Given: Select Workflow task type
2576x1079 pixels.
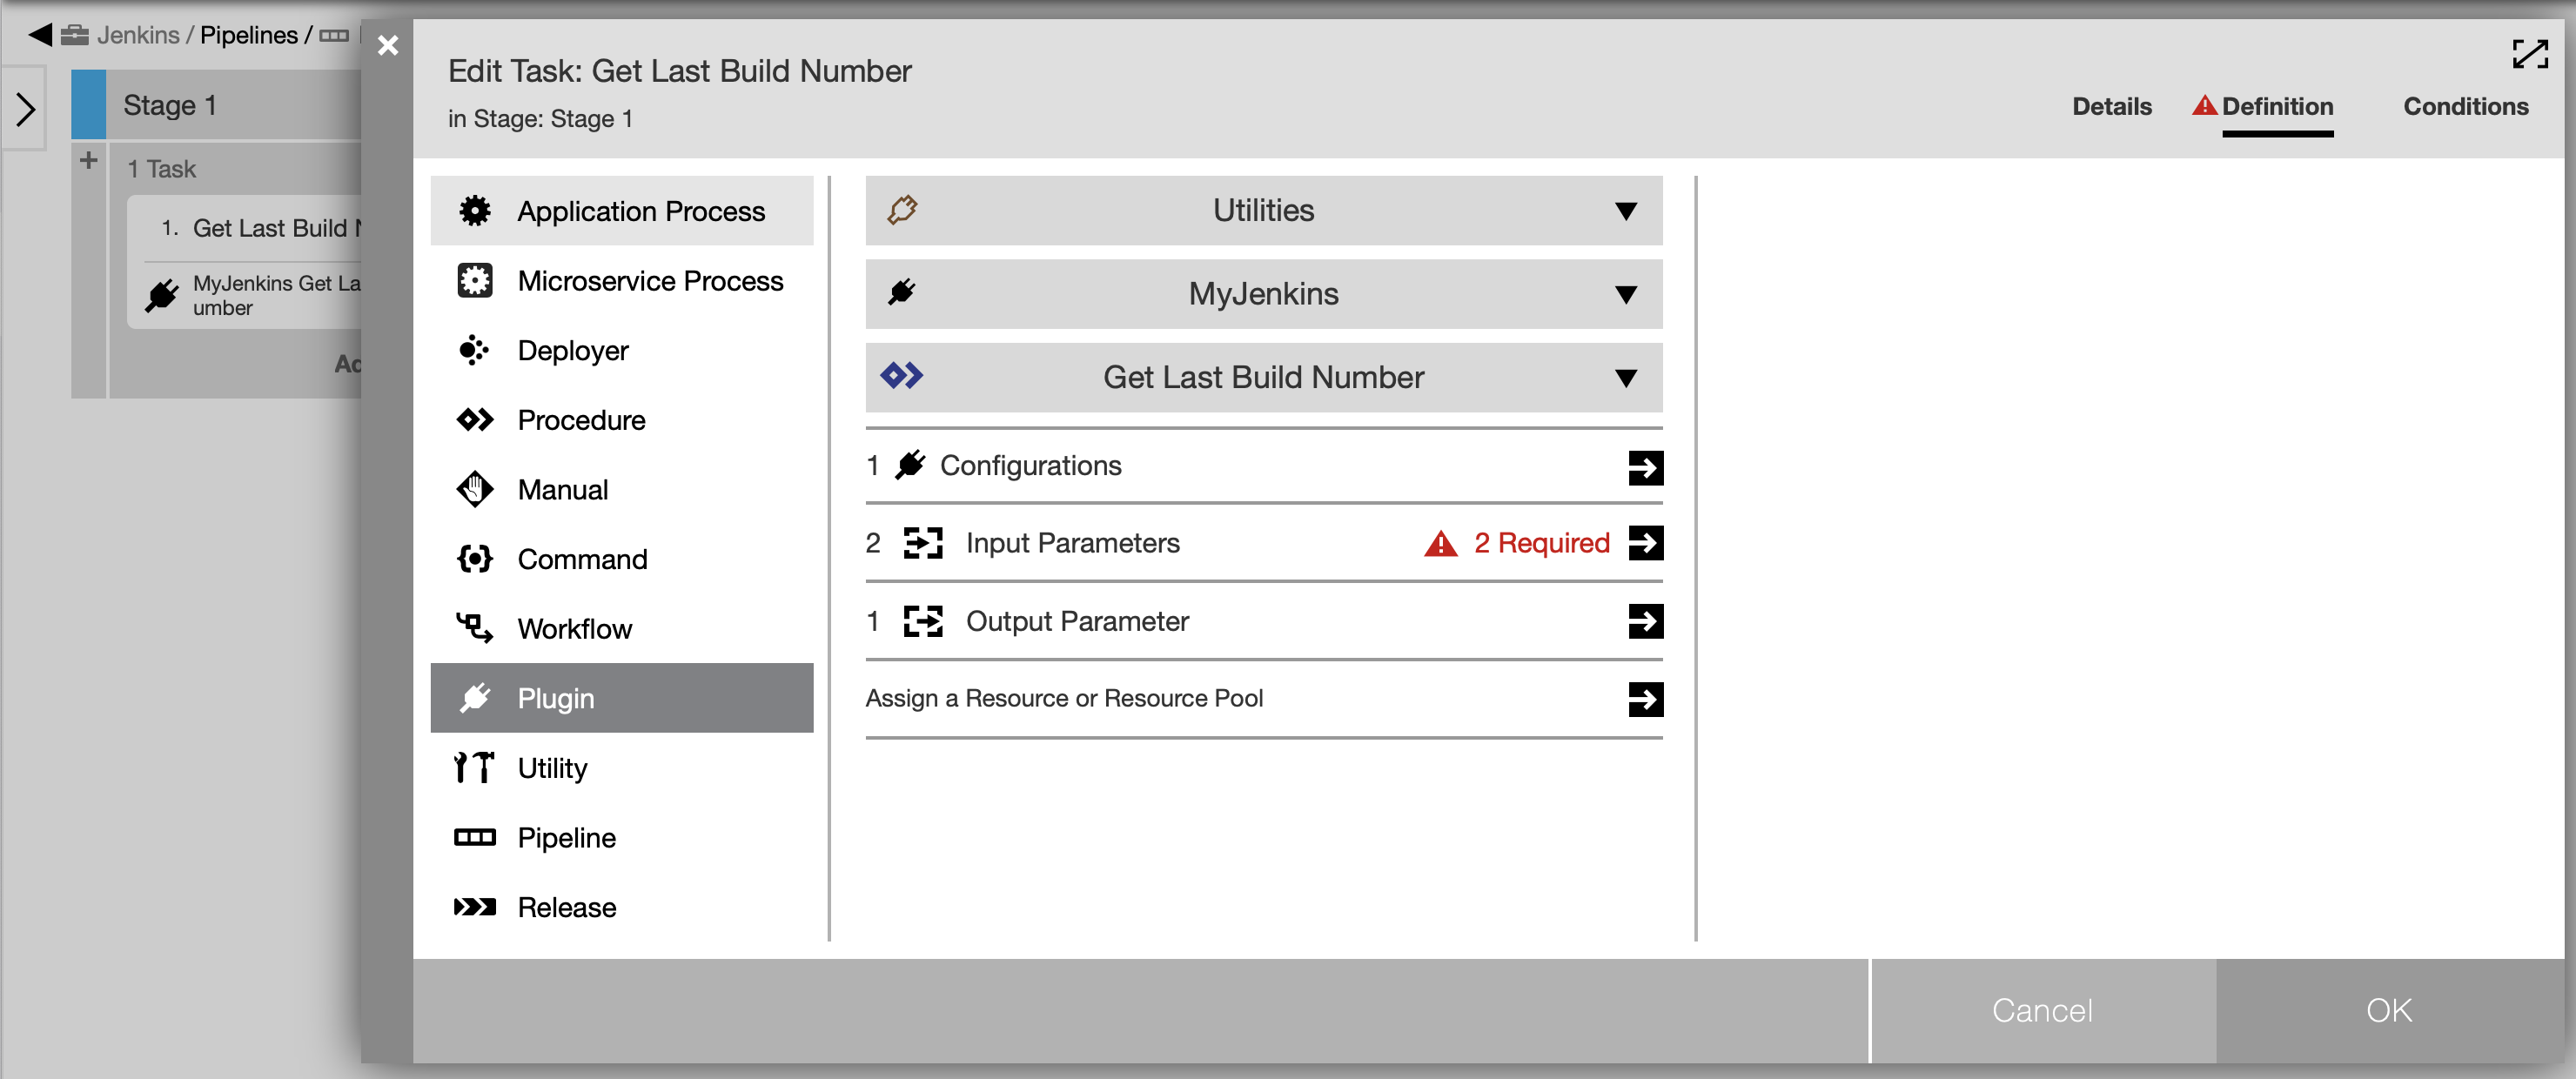Looking at the screenshot, I should tap(622, 629).
